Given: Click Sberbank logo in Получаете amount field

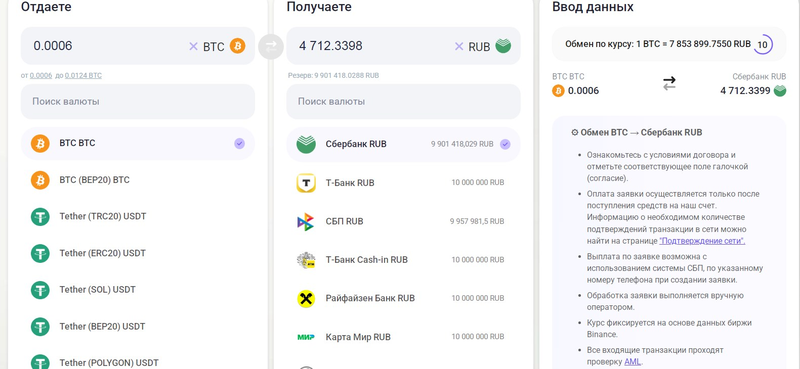Looking at the screenshot, I should pyautogui.click(x=503, y=46).
